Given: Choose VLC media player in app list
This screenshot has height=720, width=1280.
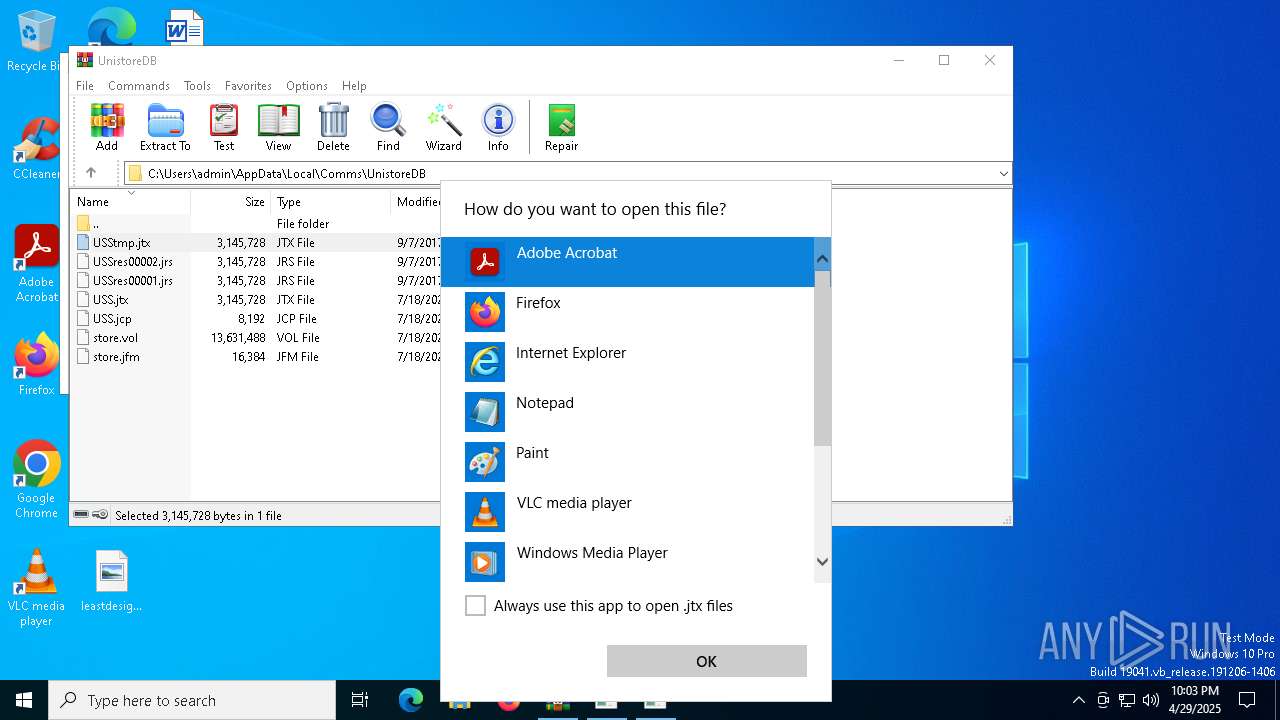Looking at the screenshot, I should tap(627, 512).
